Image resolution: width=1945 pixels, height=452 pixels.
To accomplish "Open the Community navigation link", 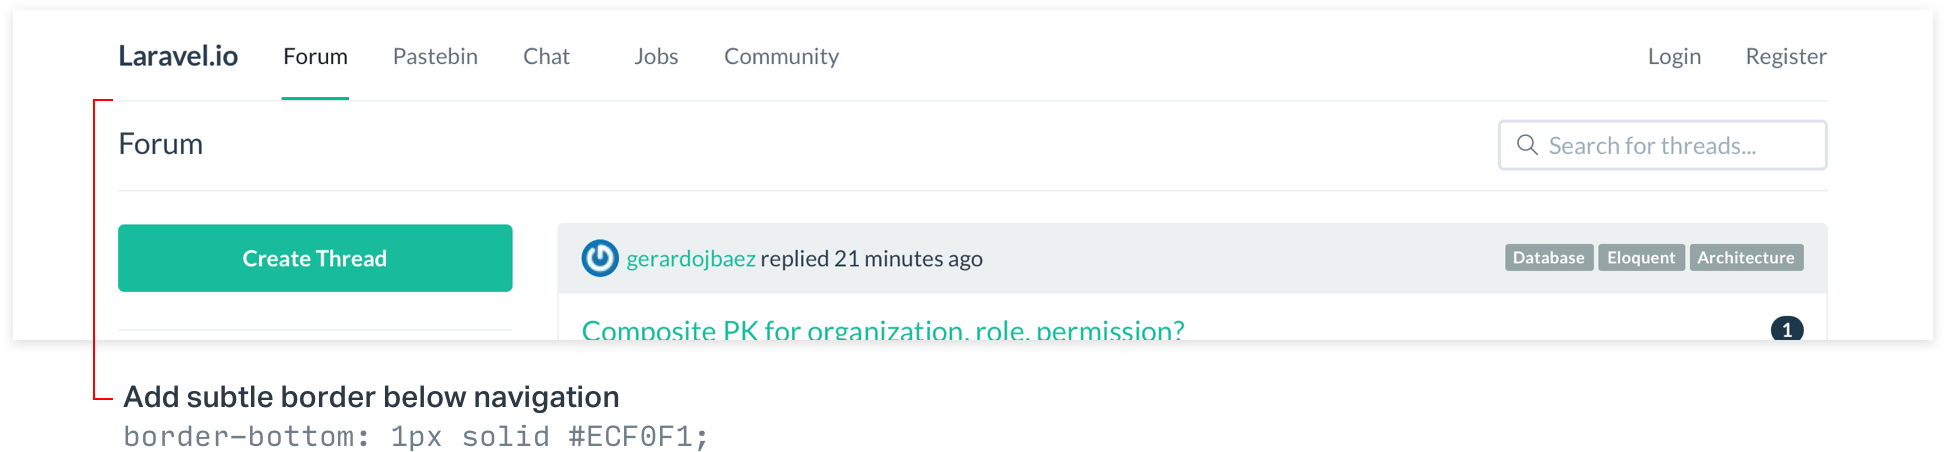I will click(781, 57).
